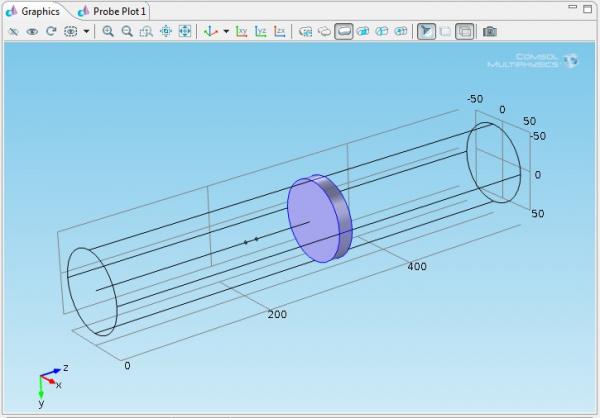
Task: Click the axis label 400
Action: 417,266
